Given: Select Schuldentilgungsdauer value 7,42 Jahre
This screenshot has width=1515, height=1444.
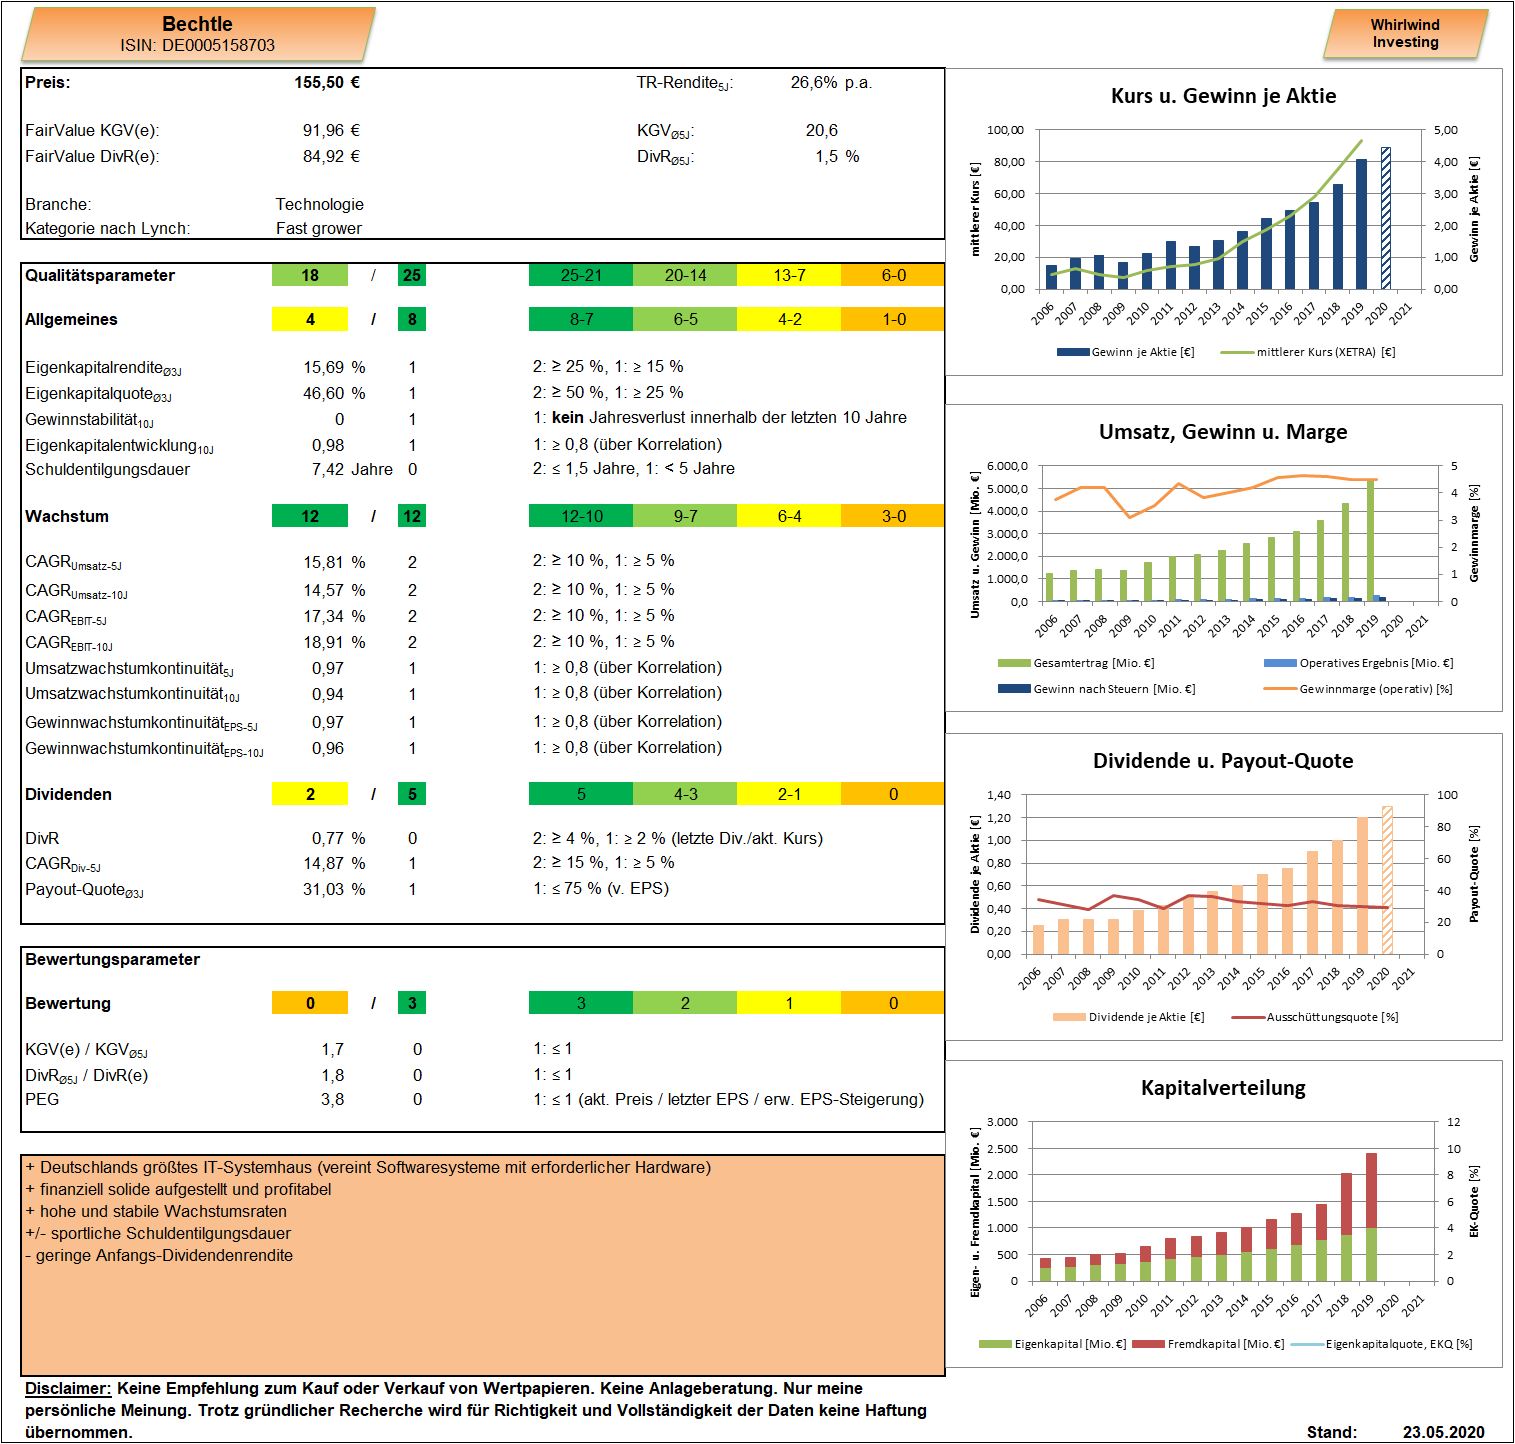Looking at the screenshot, I should tap(352, 469).
